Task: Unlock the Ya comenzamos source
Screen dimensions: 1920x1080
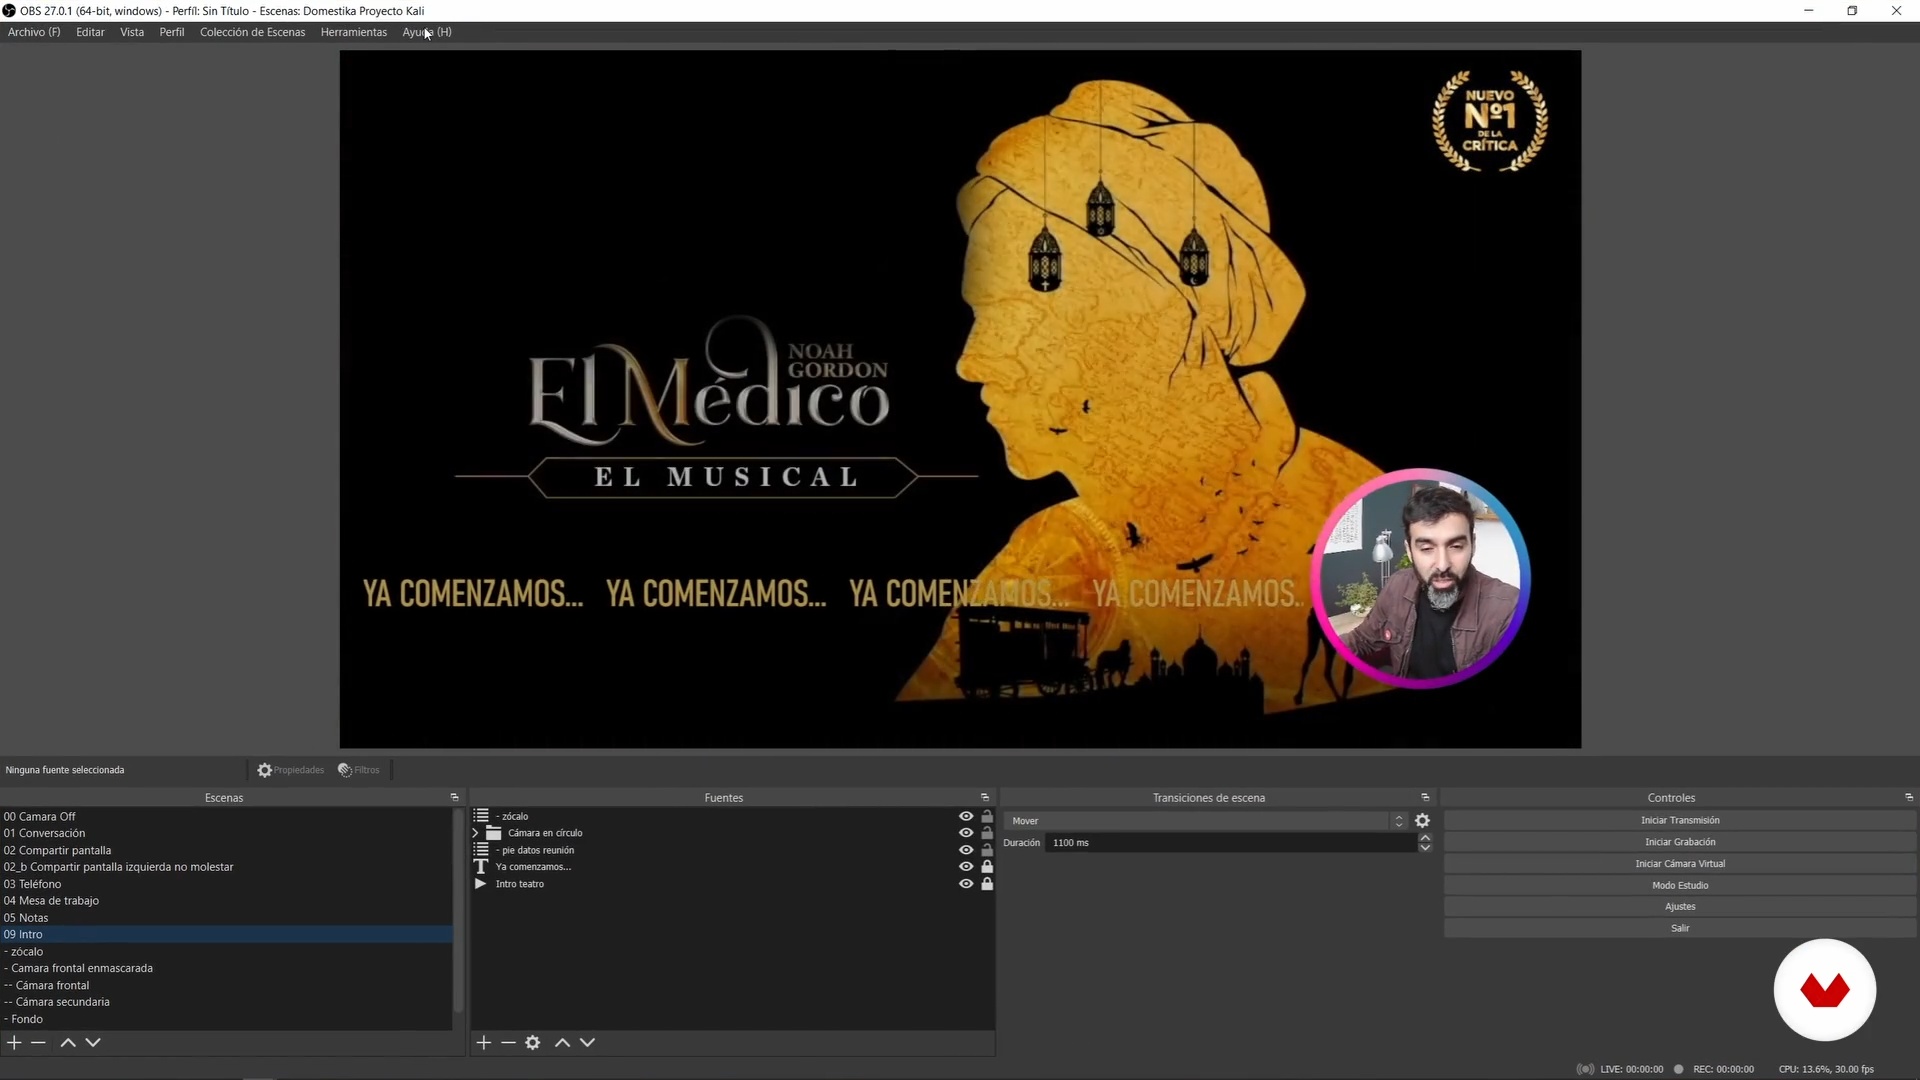Action: coord(987,867)
